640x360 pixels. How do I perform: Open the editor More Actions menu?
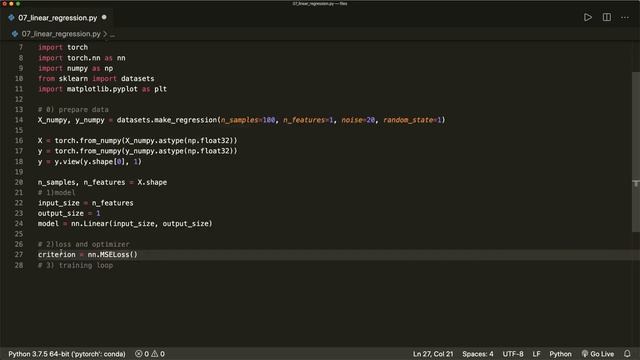[625, 18]
